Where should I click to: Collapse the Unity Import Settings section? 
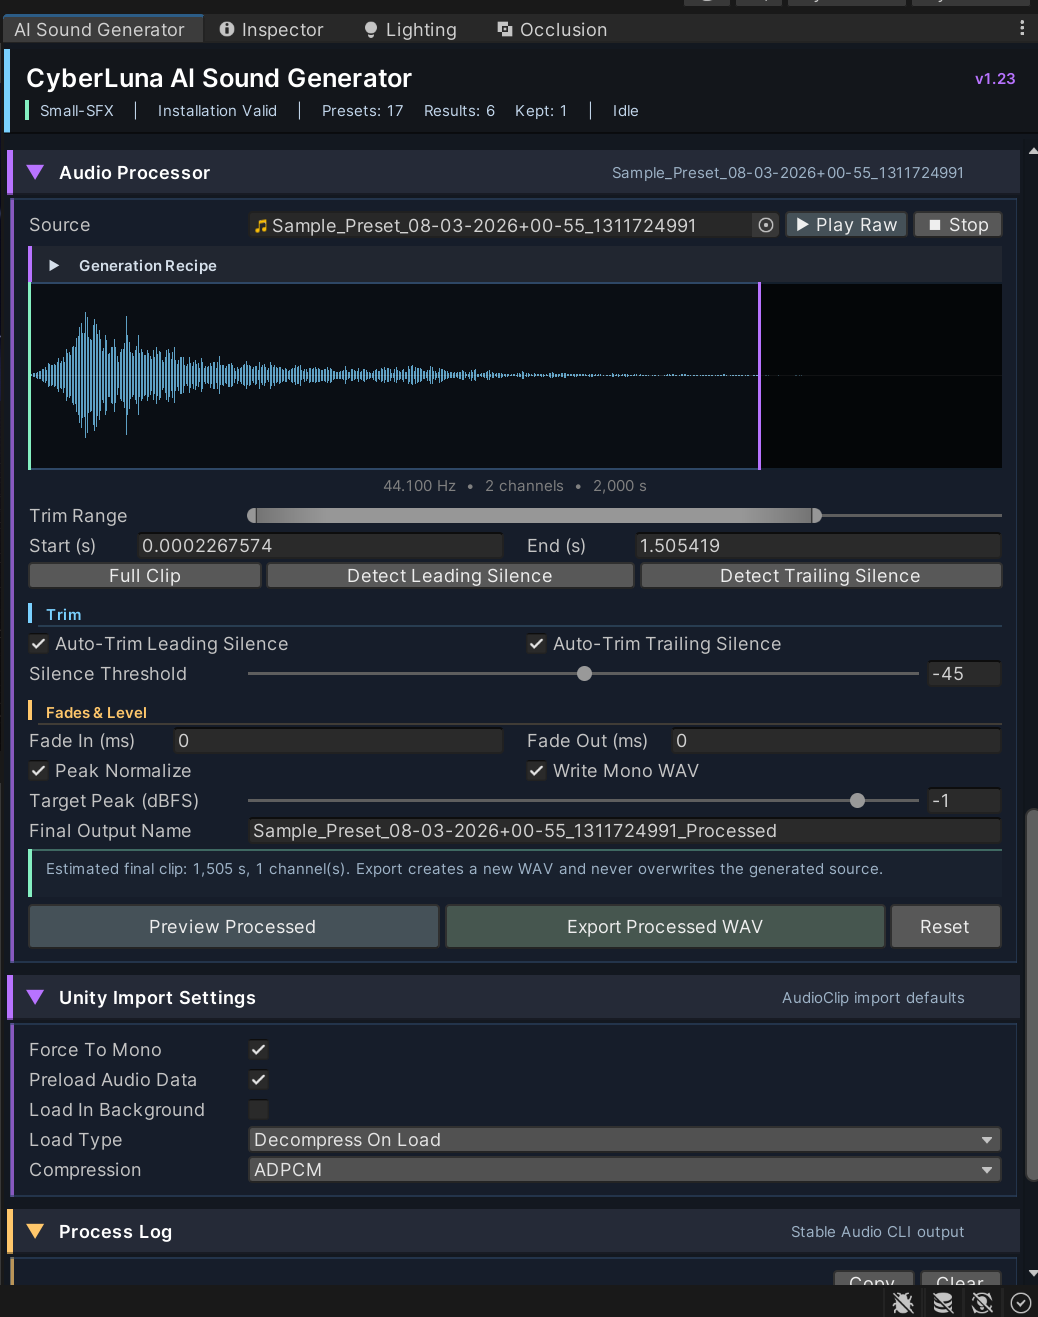point(36,997)
